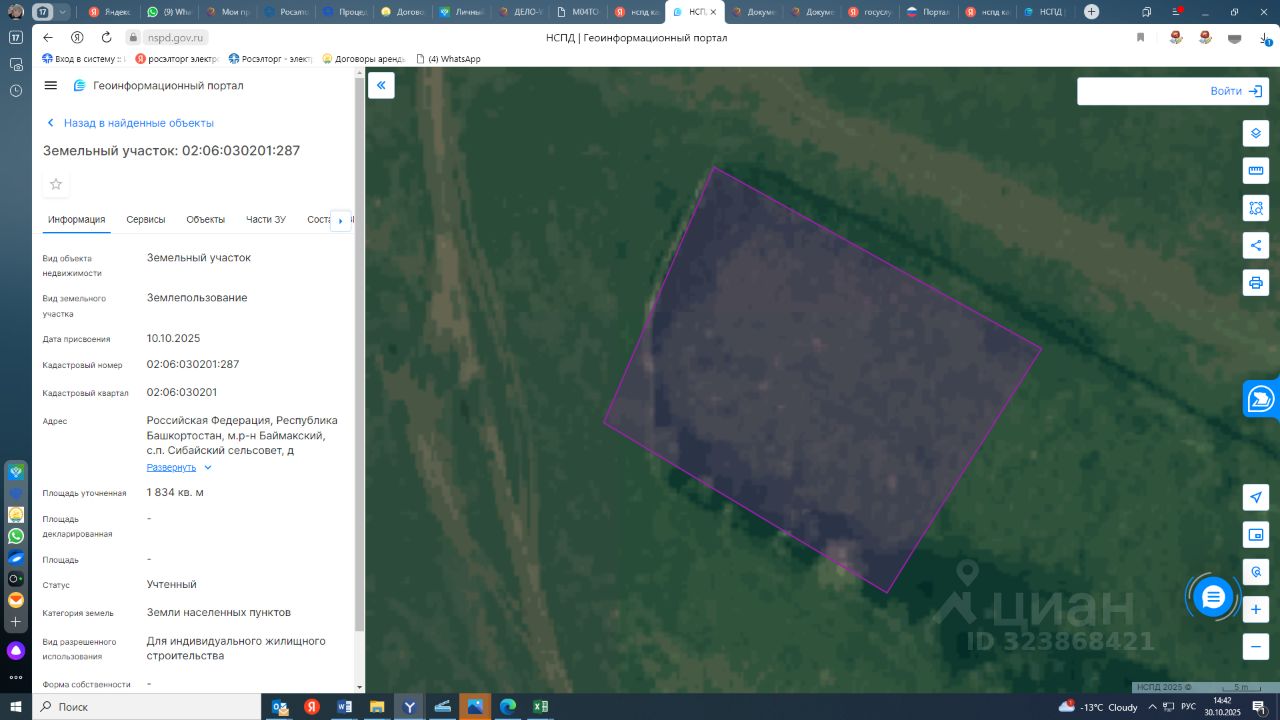Click the area value 1 834 кв. м
The height and width of the screenshot is (720, 1280).
point(175,493)
